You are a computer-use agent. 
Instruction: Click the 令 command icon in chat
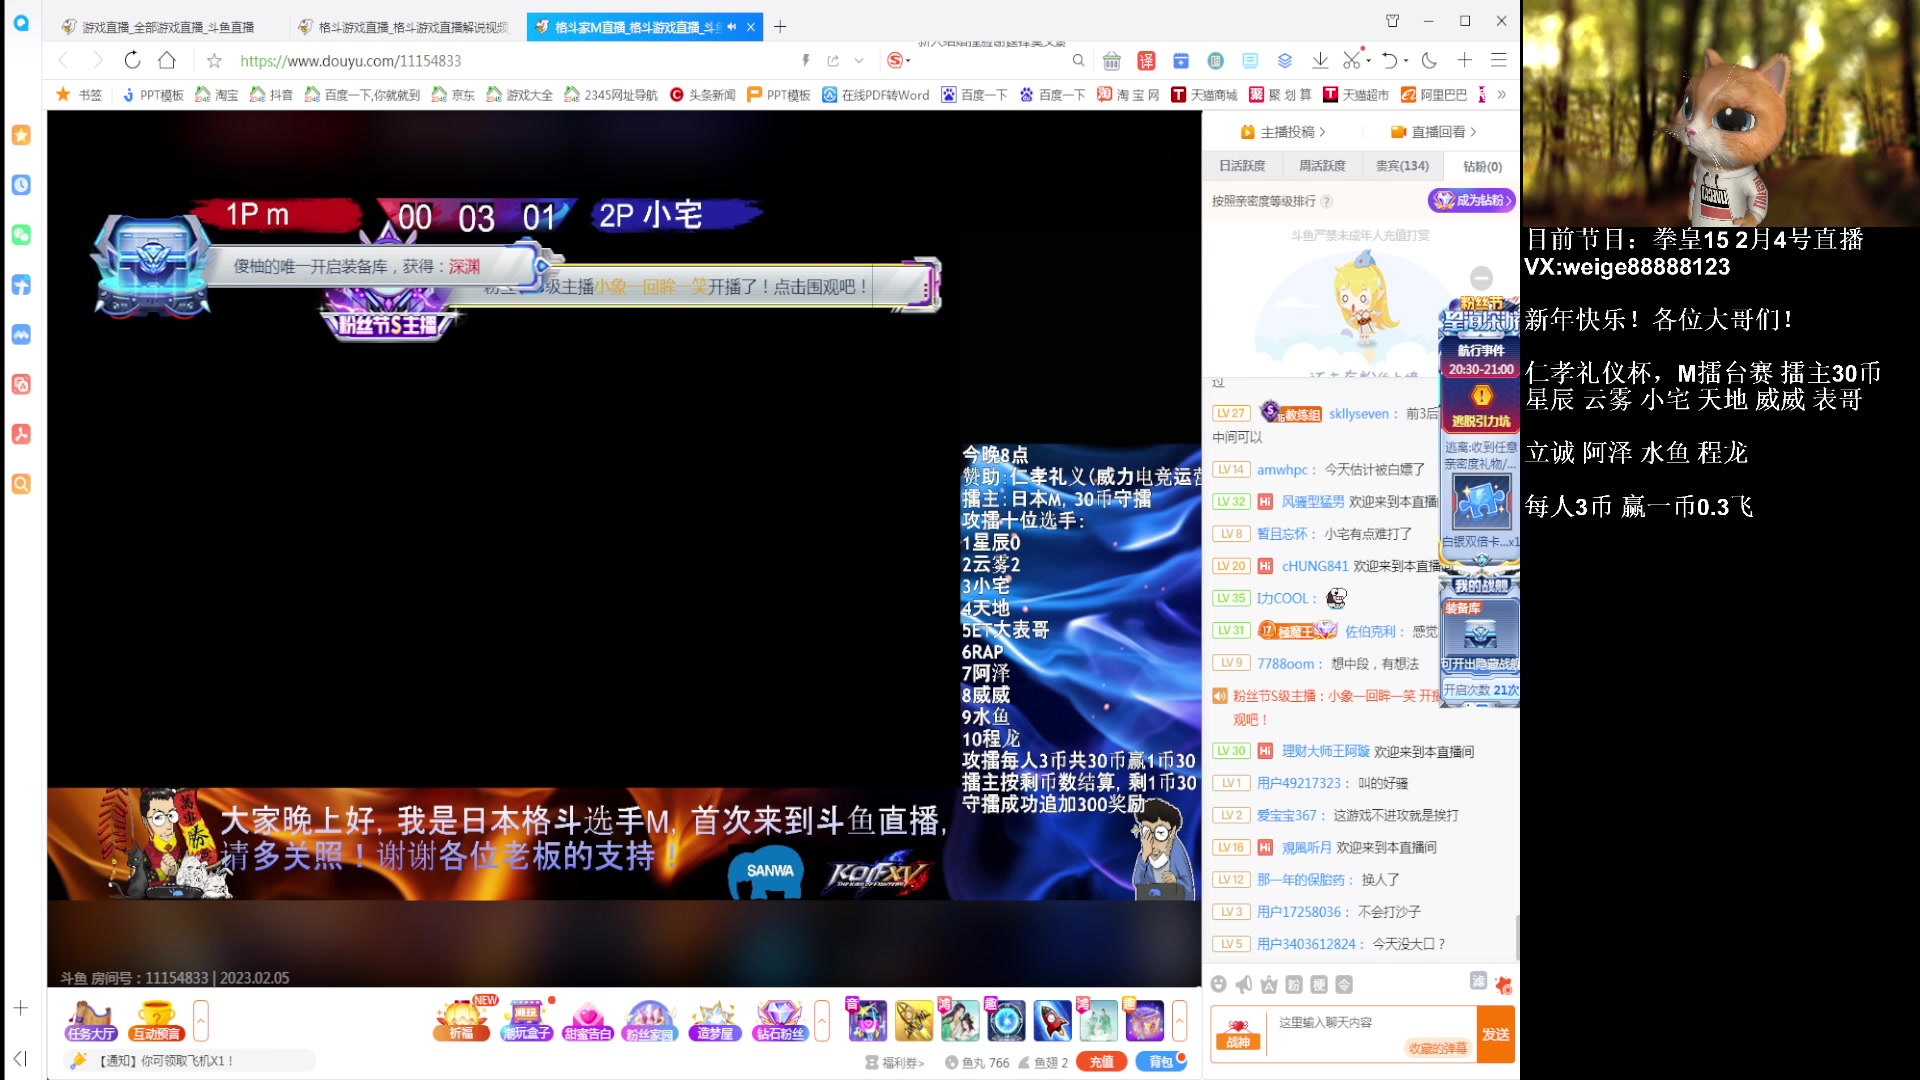[1344, 985]
